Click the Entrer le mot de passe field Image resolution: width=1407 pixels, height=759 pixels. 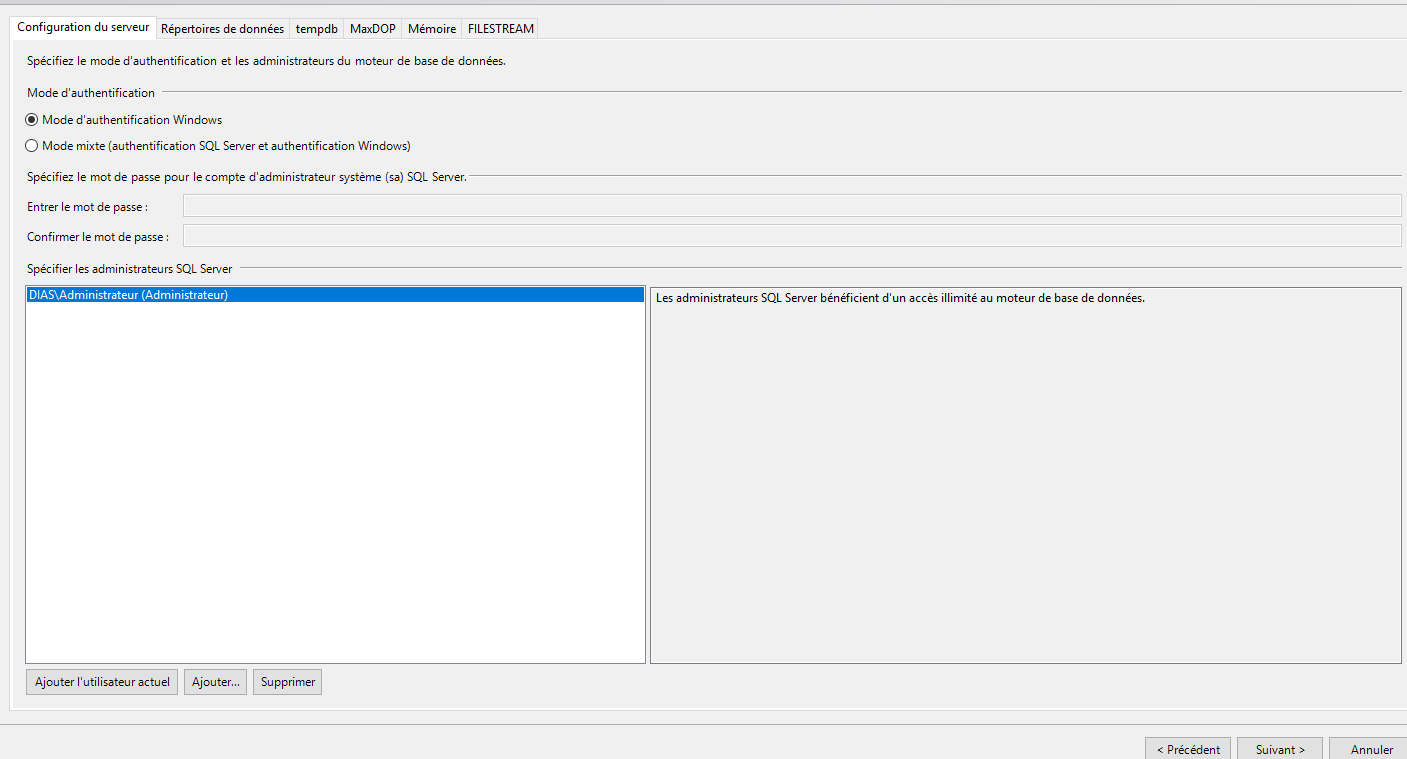coord(791,206)
